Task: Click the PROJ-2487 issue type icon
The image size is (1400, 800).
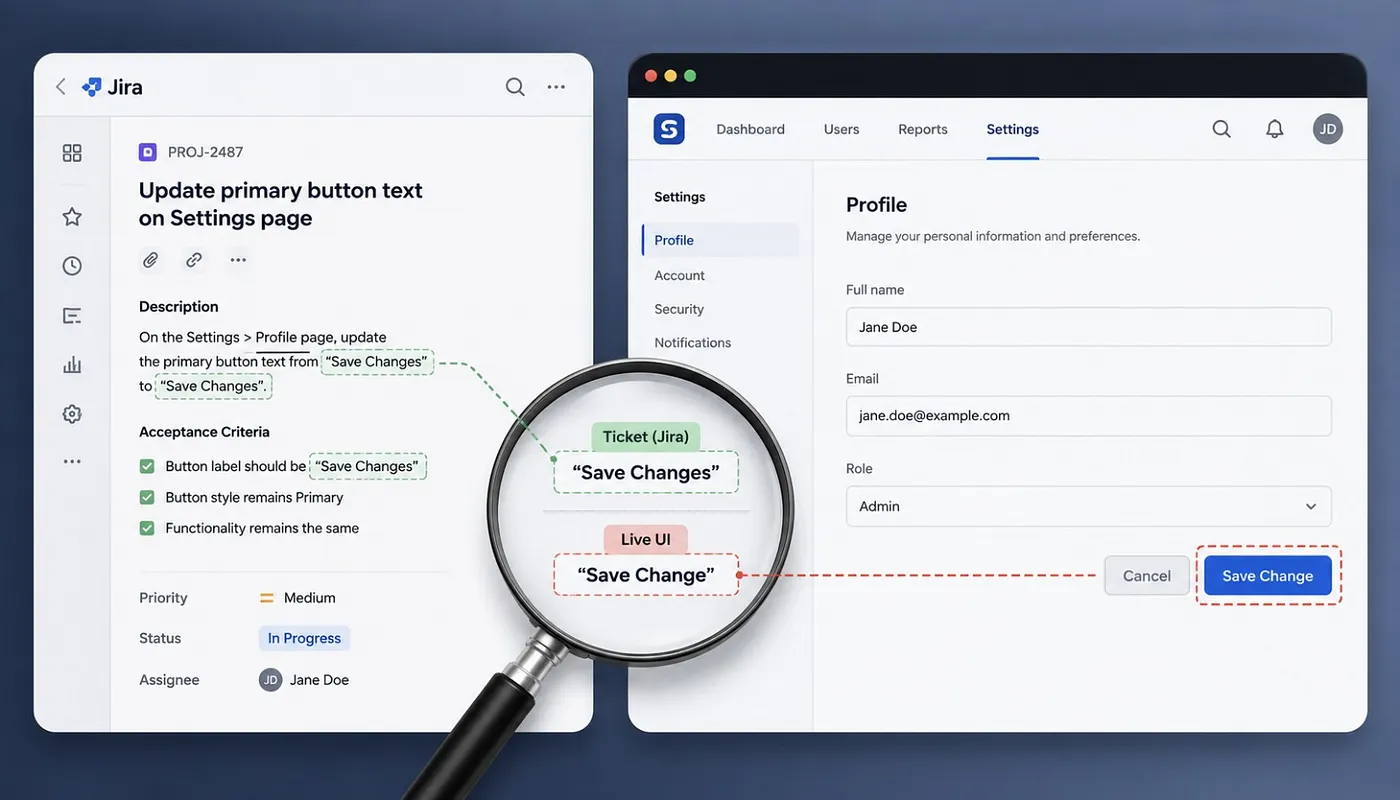Action: tap(148, 152)
